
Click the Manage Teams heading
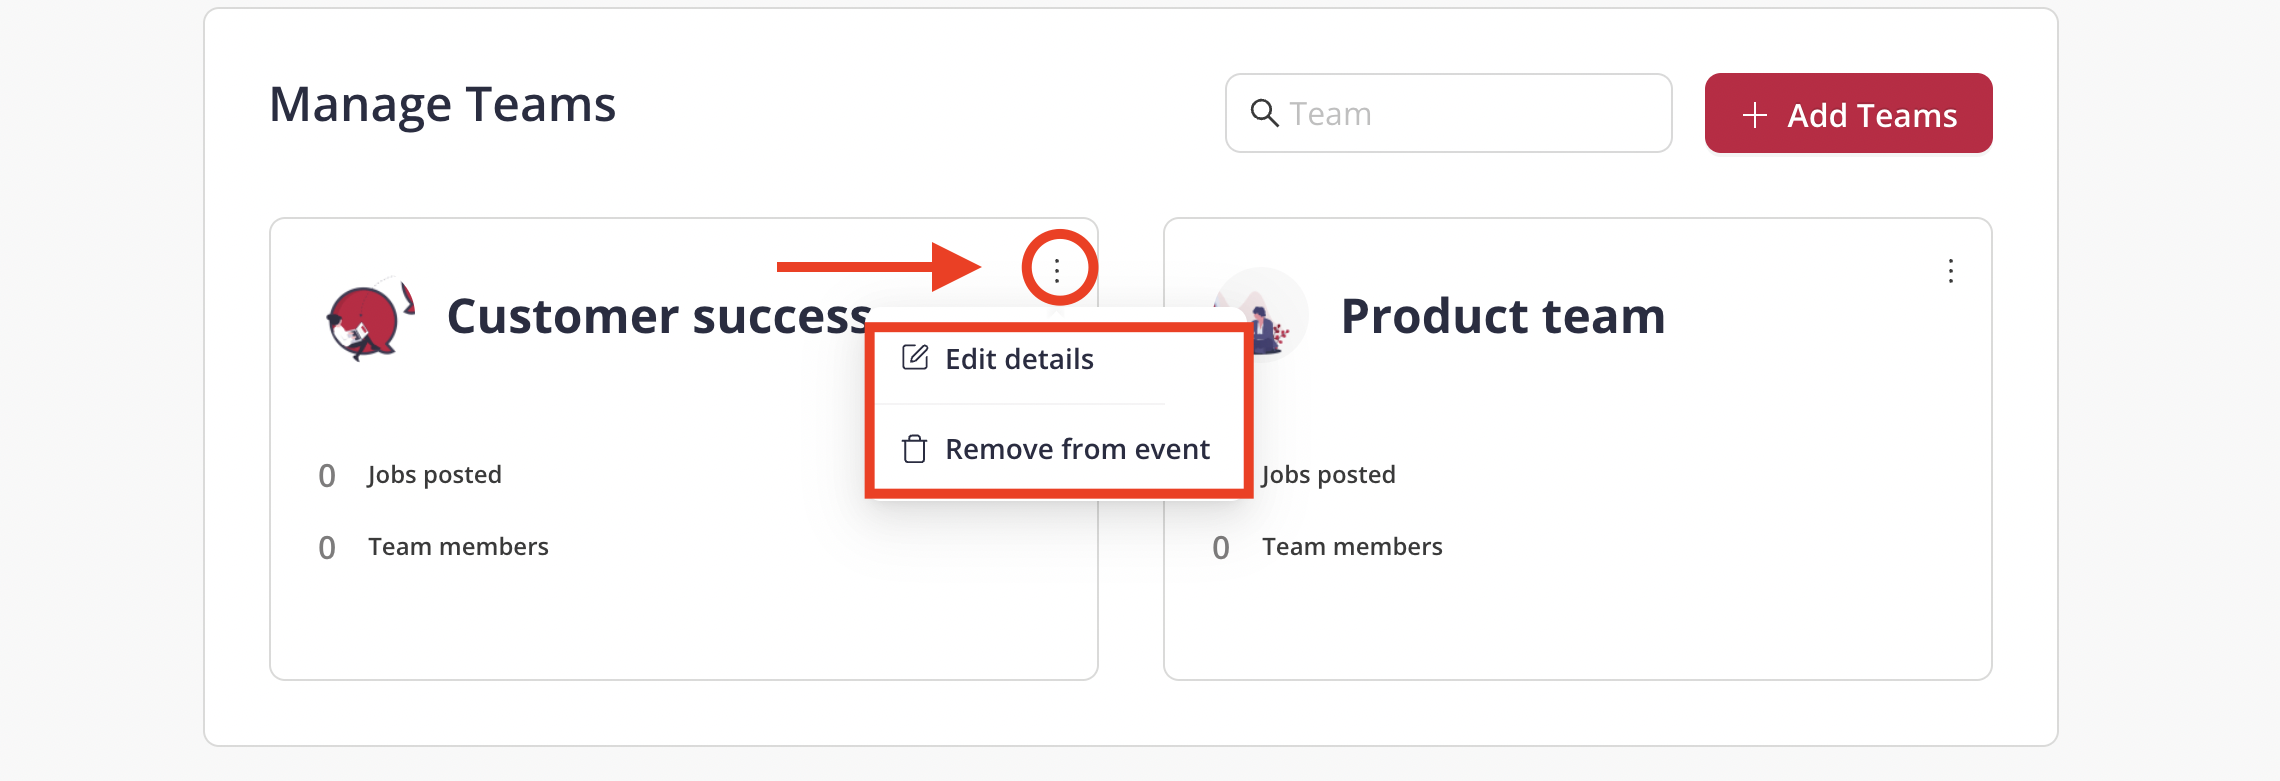pos(442,105)
